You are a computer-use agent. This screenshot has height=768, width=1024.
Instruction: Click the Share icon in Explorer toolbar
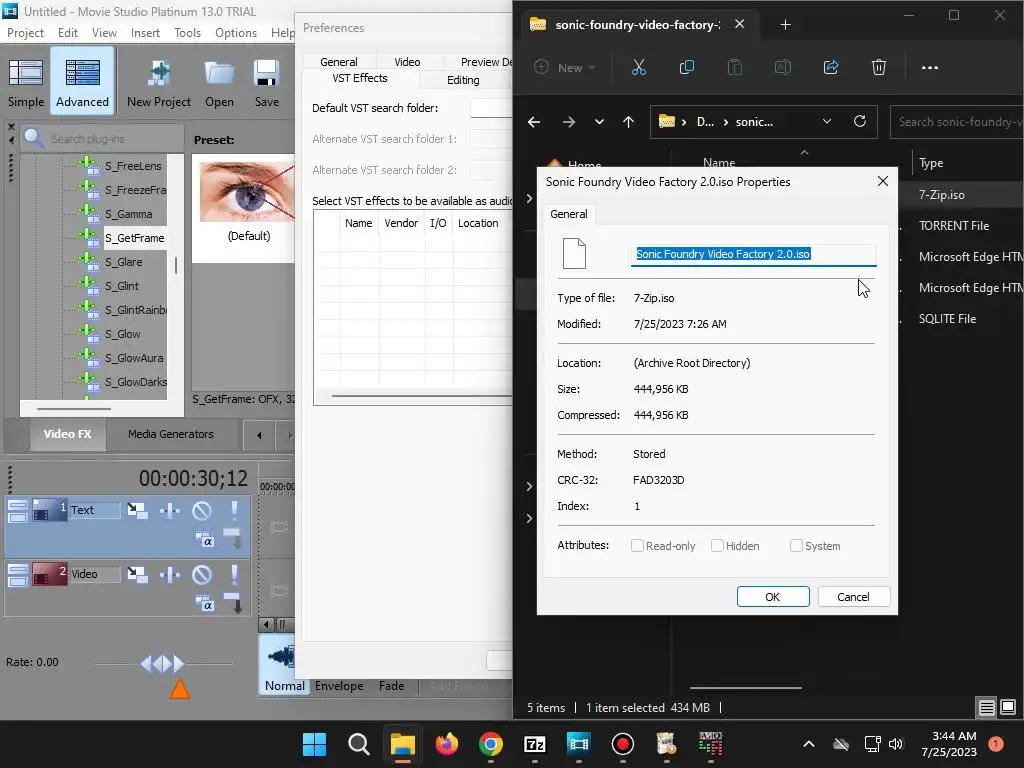pos(831,67)
